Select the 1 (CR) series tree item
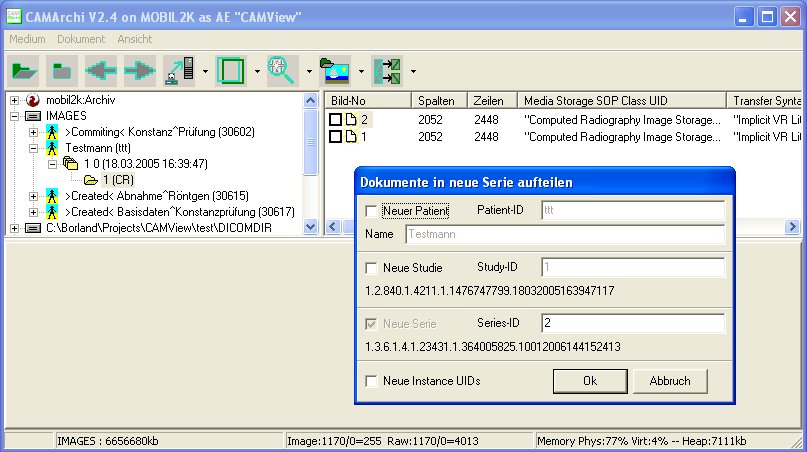 point(118,180)
